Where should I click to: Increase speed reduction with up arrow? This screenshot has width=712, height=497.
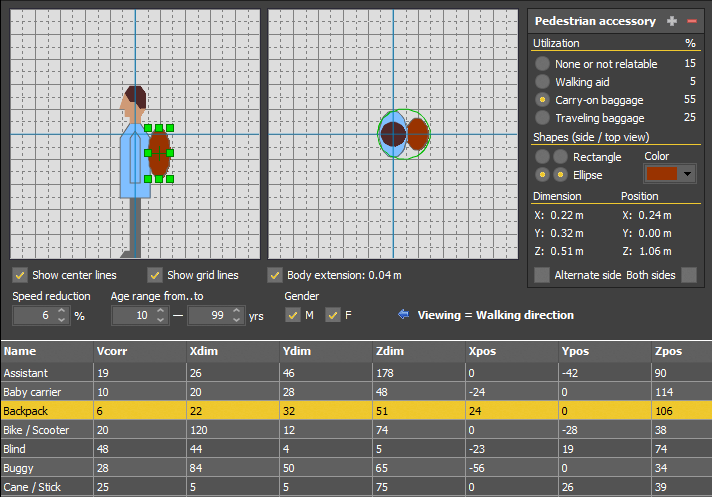tap(62, 310)
